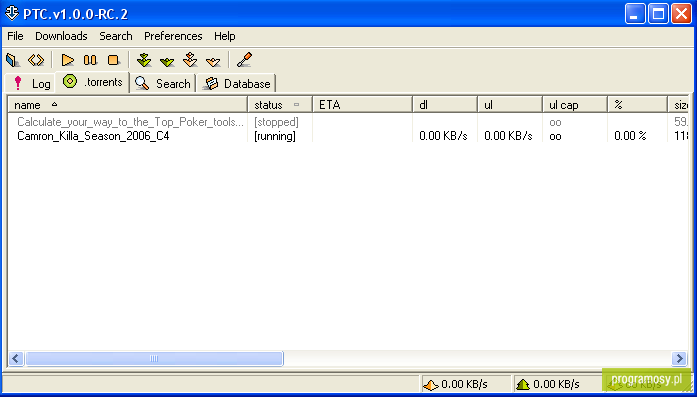The image size is (697, 397).
Task: Click the green single down-arrow toolbar icon
Action: (167, 61)
